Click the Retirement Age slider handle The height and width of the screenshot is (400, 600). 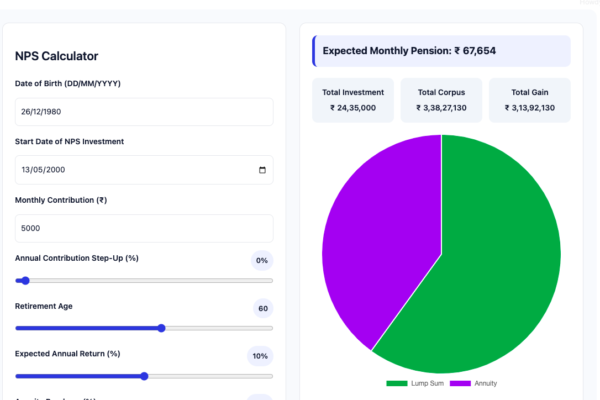point(161,328)
